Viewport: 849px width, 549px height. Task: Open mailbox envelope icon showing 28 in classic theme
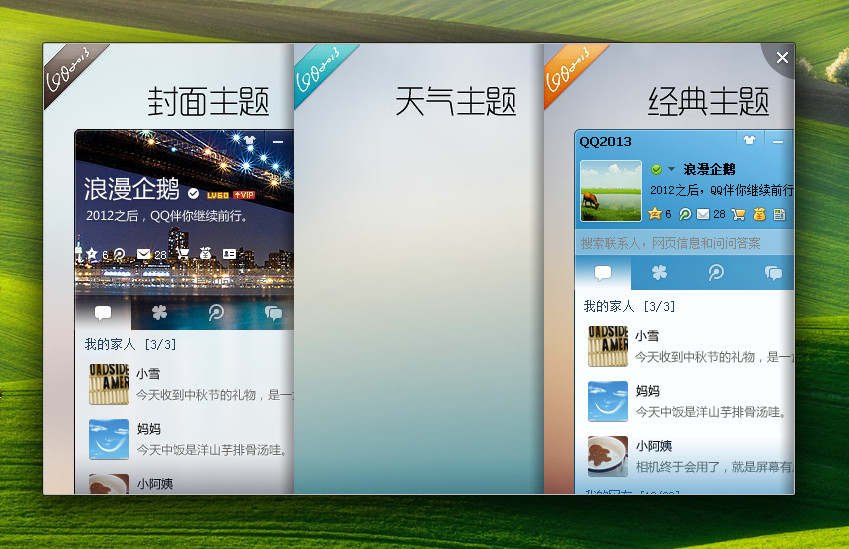tap(703, 214)
